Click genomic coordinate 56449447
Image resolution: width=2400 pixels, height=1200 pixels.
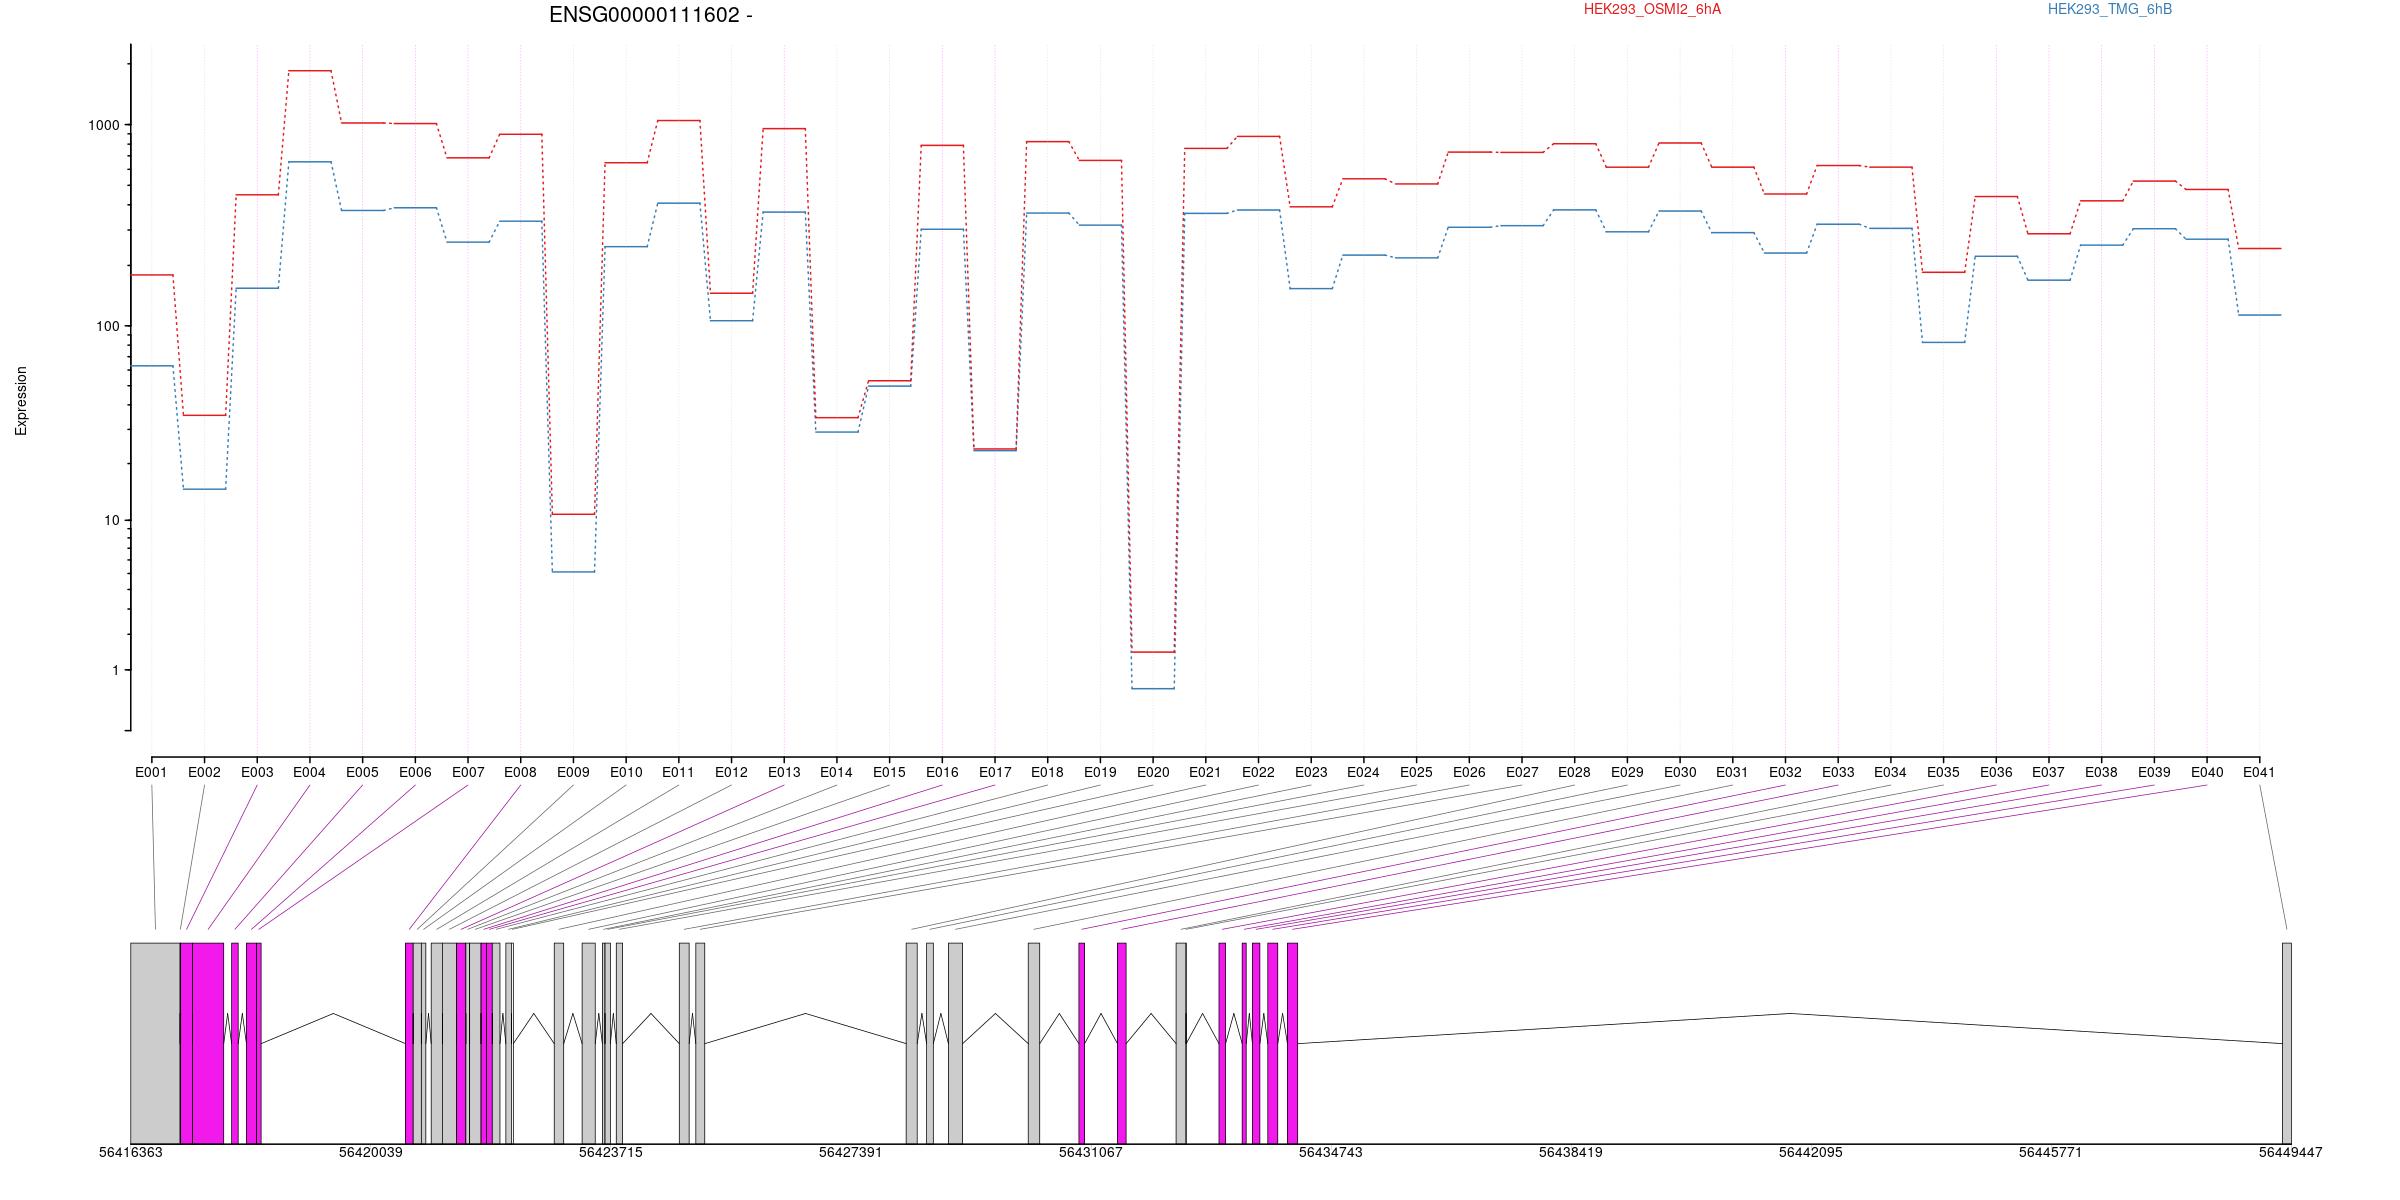(x=2291, y=1152)
